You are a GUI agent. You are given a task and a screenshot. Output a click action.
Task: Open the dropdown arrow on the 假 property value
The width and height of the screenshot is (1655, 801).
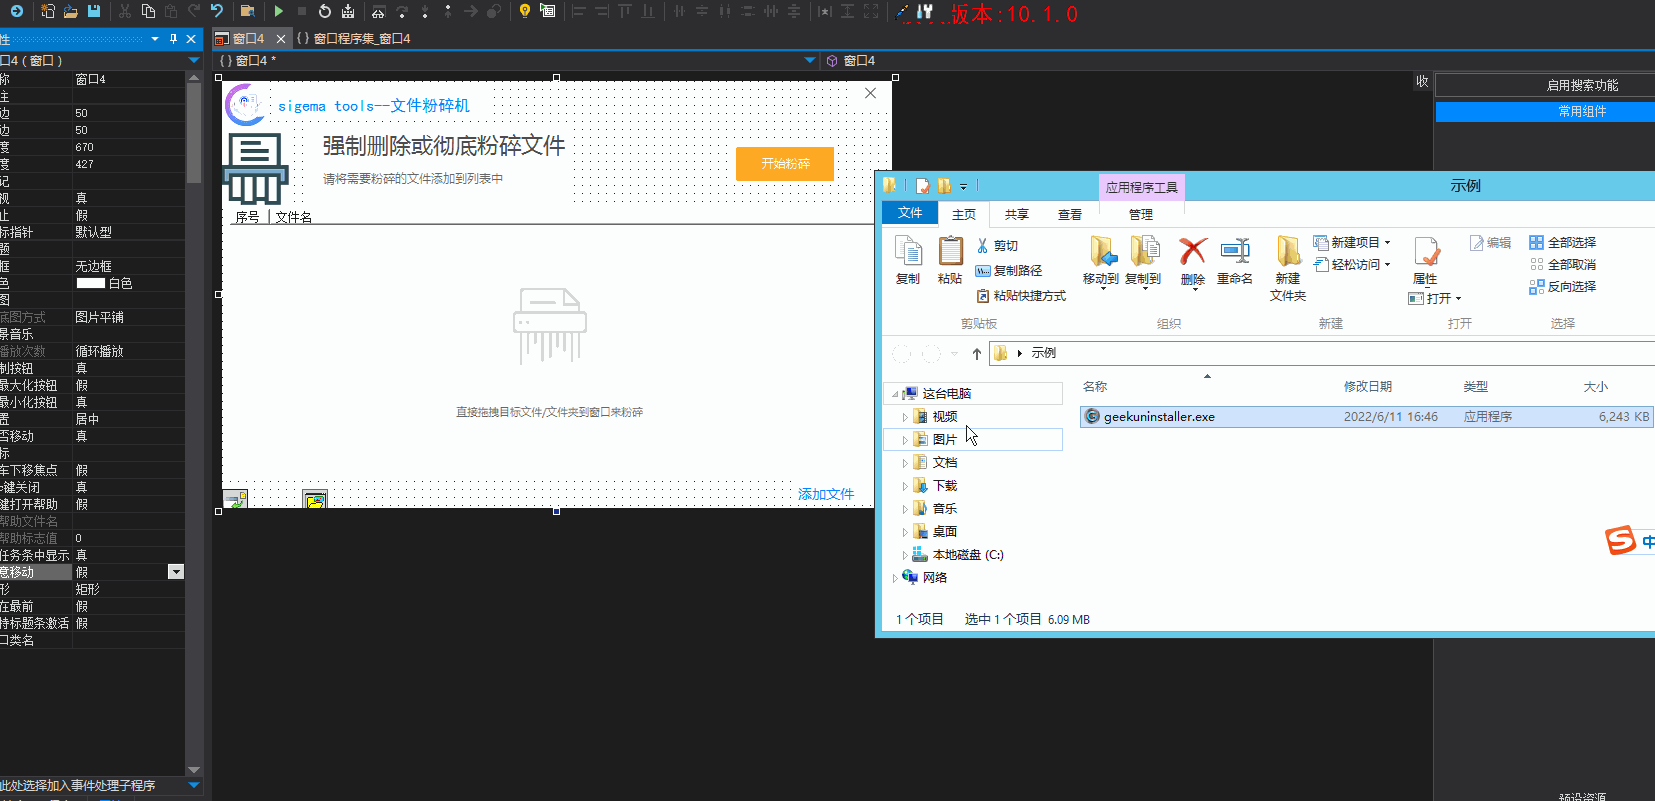[176, 572]
